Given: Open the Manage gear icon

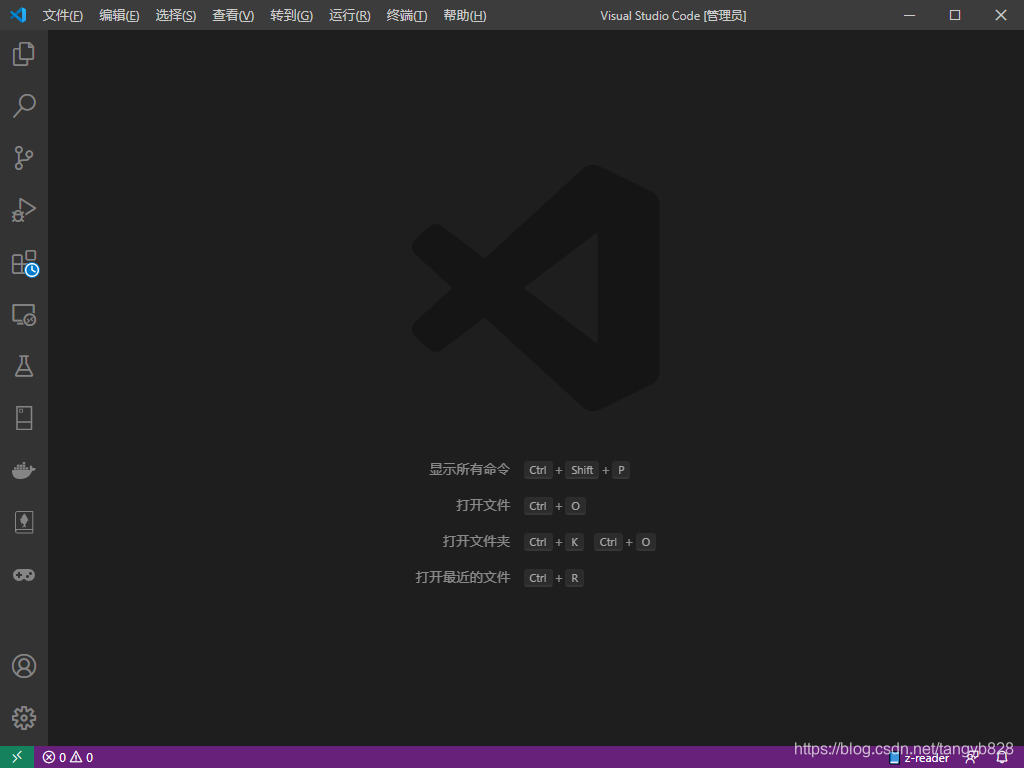Looking at the screenshot, I should 24,718.
